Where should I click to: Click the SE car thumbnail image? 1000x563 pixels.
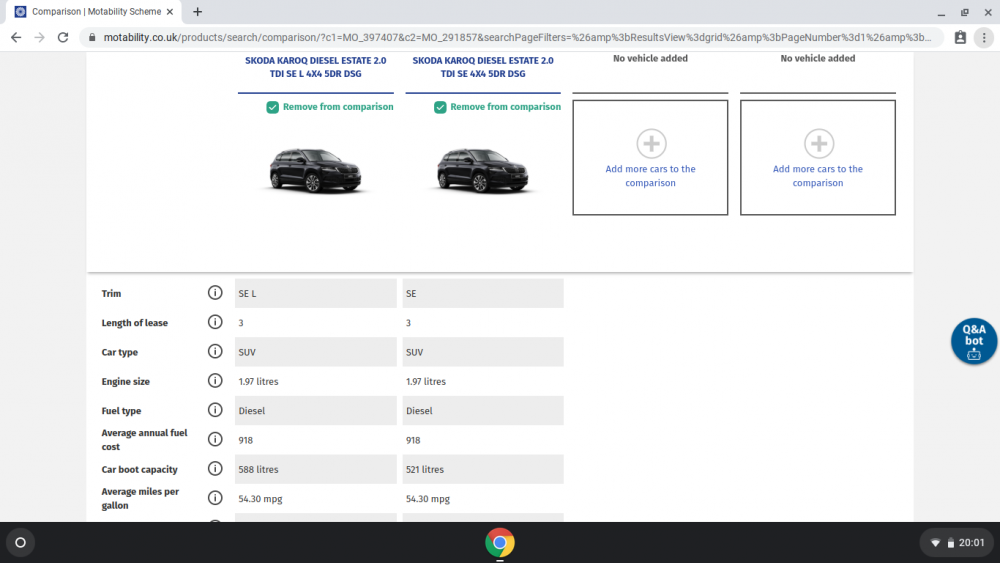[483, 170]
